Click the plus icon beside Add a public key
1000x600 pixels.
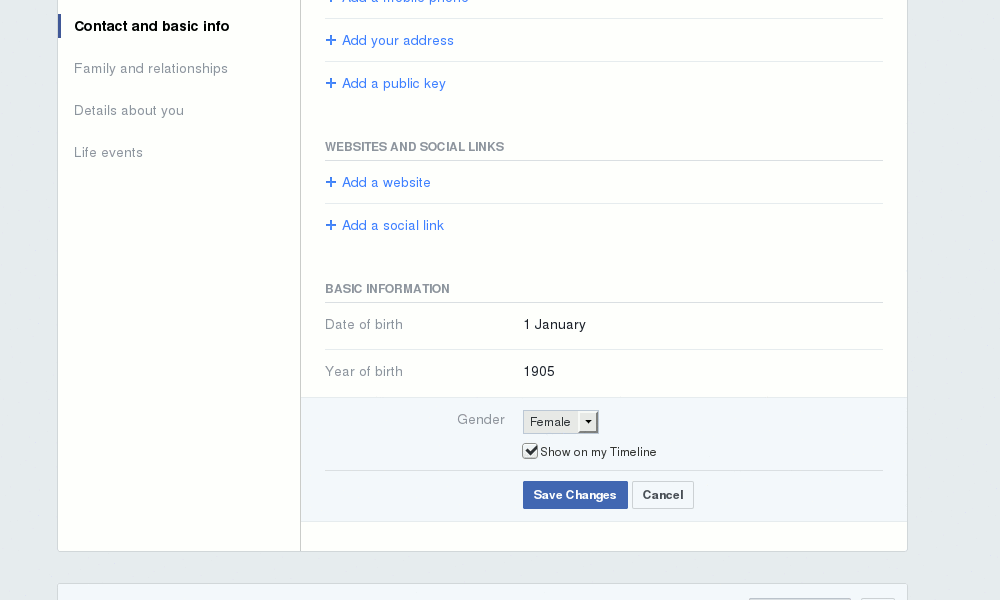[331, 84]
